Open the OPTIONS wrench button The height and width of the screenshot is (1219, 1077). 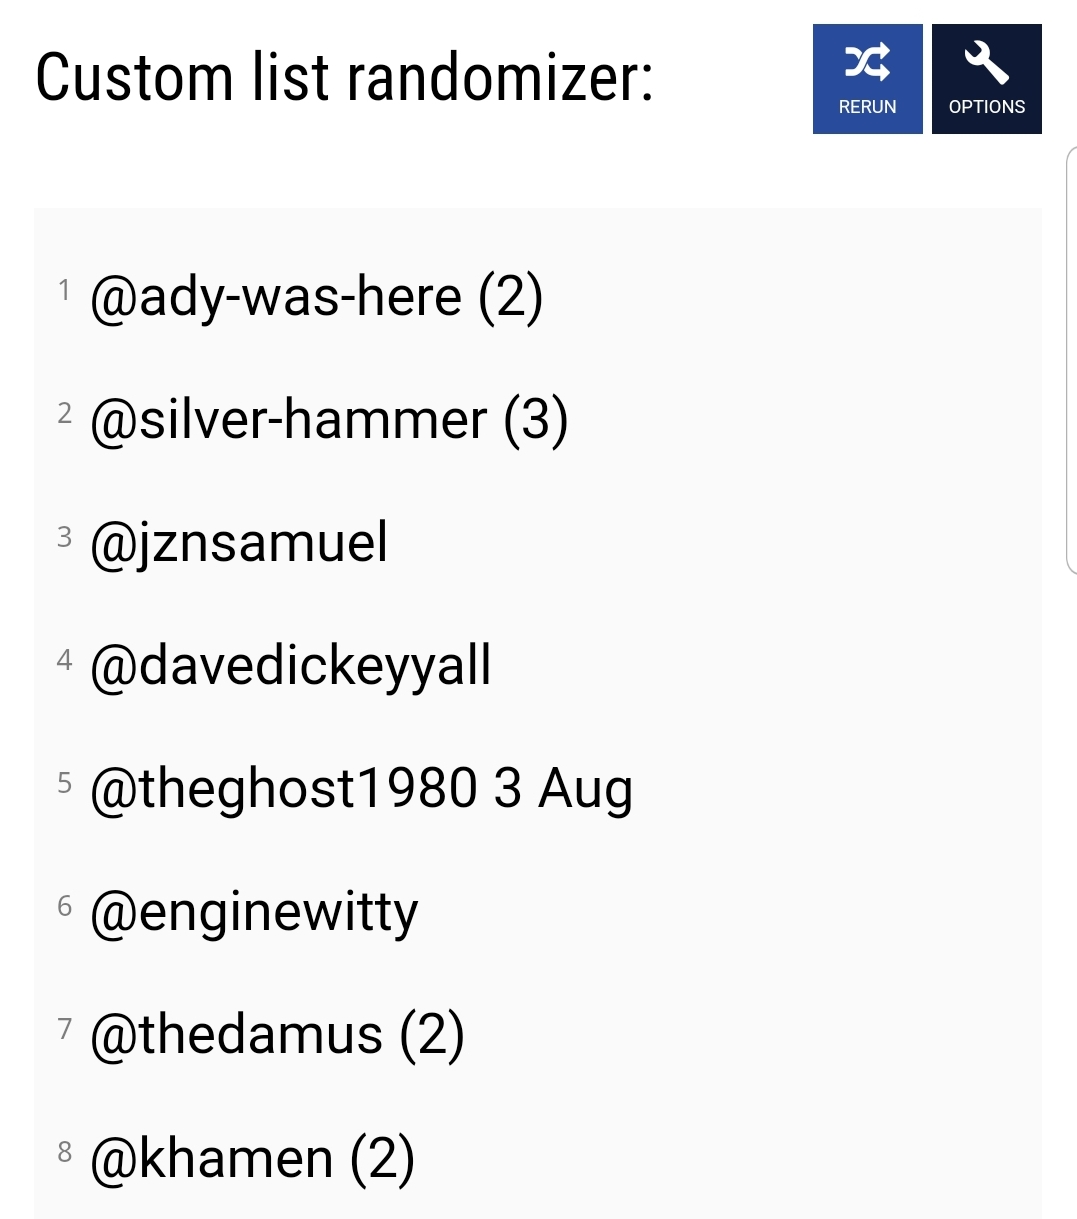click(986, 79)
